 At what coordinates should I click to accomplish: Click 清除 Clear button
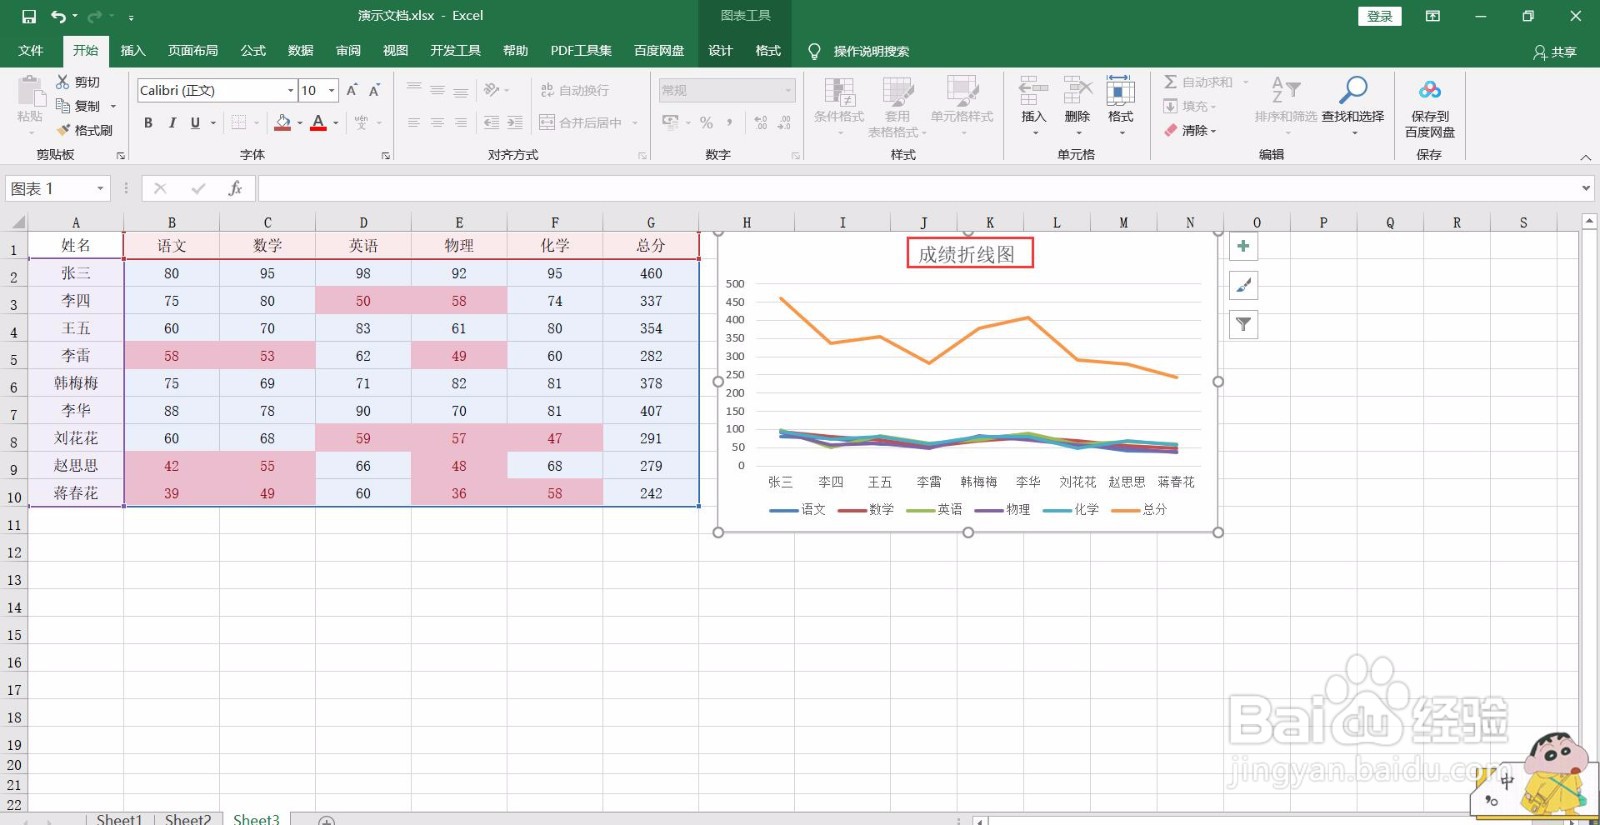(1190, 130)
